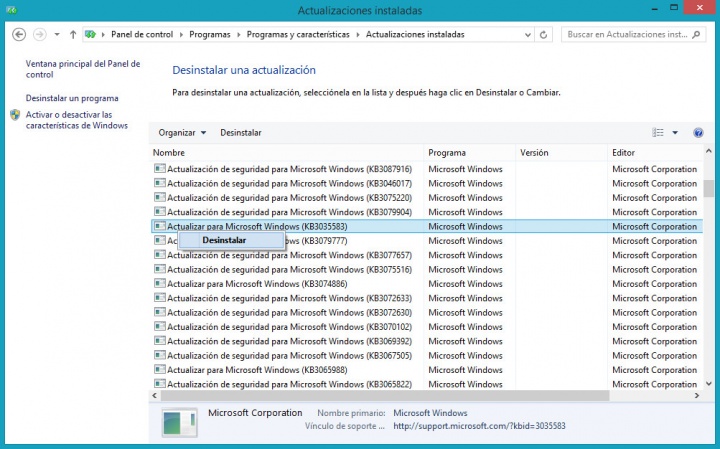Open Ventana principal del Panel de control
Screen dimensions: 720x449
83,69
